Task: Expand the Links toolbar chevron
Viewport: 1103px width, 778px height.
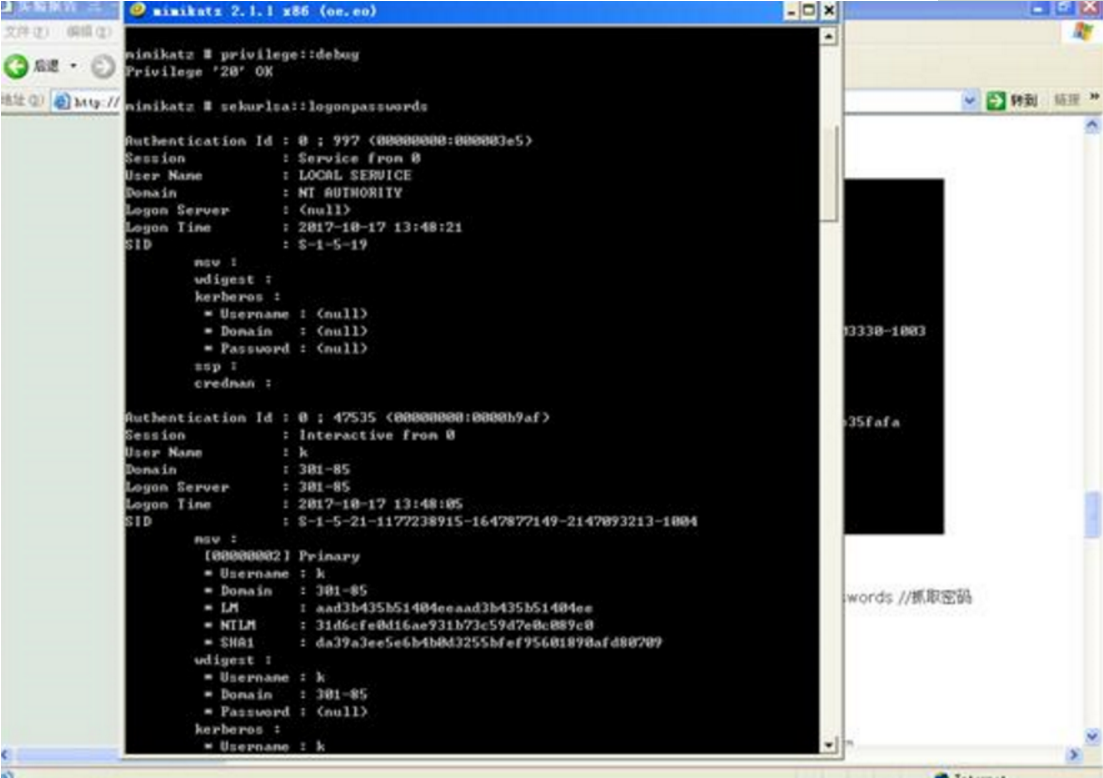Action: 1094,98
